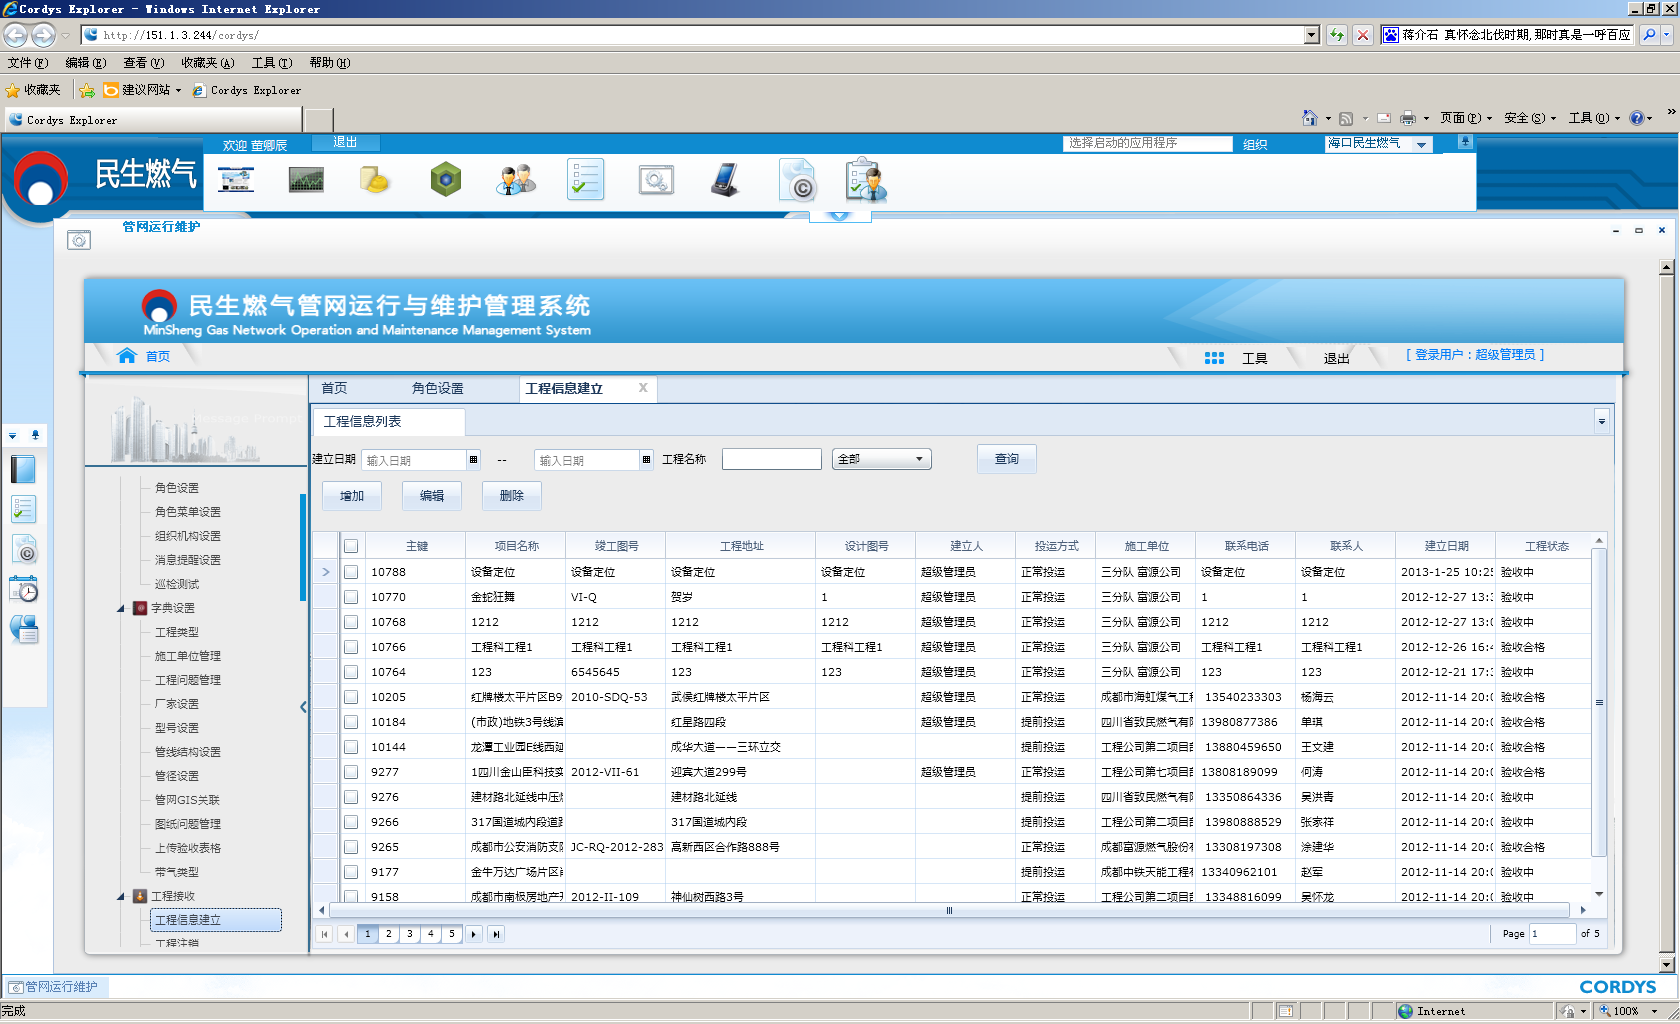Open the 收藏夹(A) menu in browser
1680x1024 pixels.
coord(207,63)
